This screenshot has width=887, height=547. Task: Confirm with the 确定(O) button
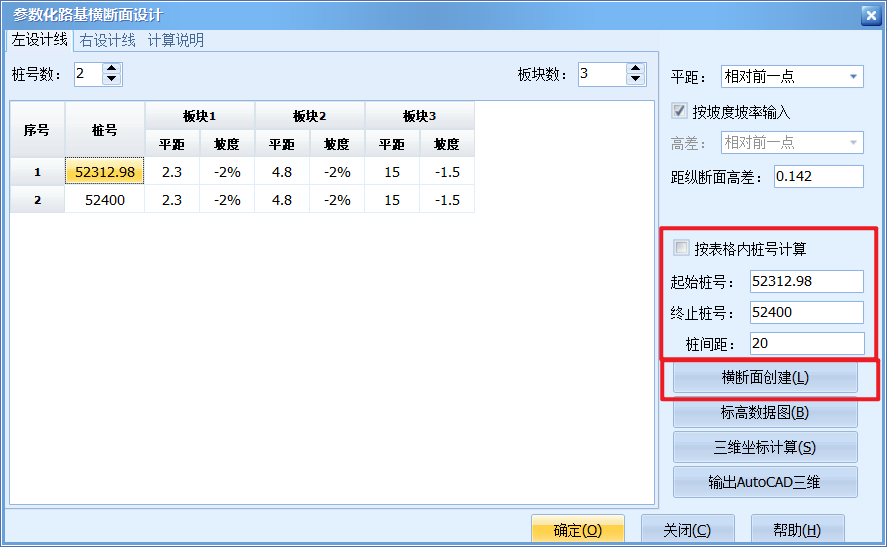(x=577, y=530)
